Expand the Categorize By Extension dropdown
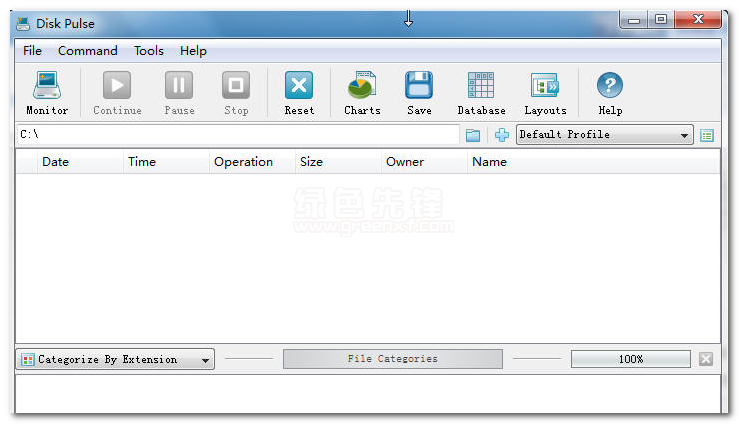 115,359
